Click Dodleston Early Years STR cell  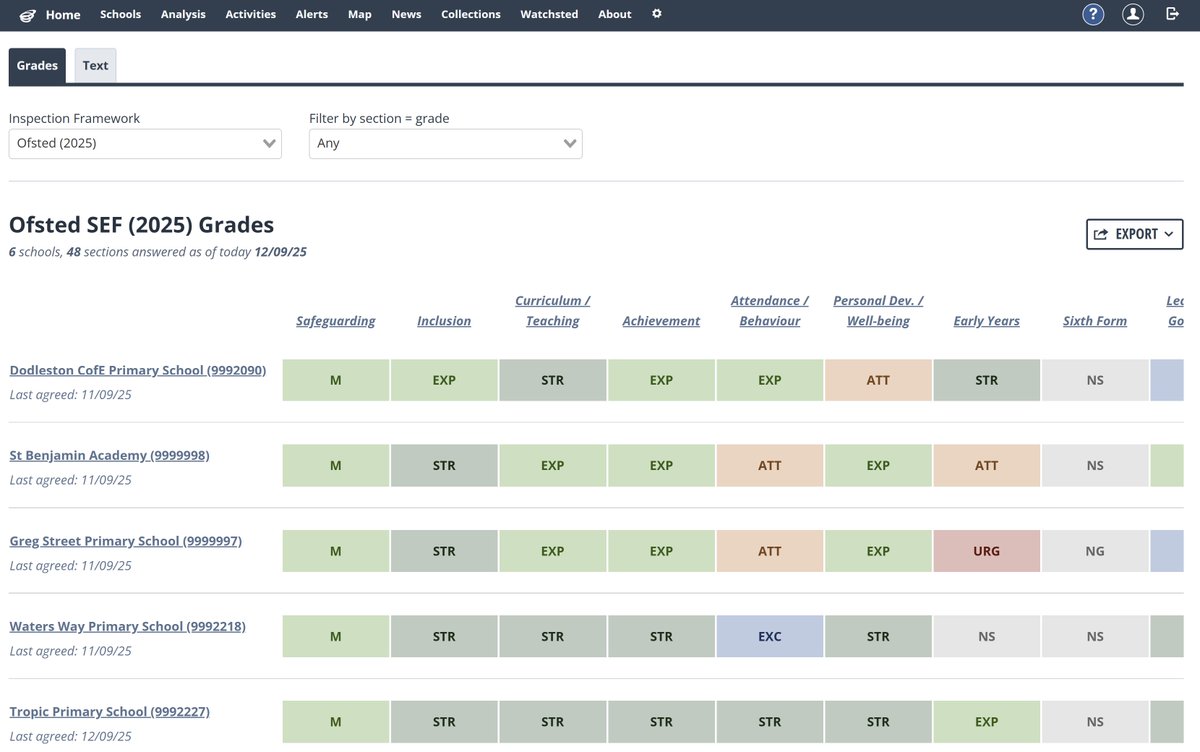pyautogui.click(x=987, y=380)
